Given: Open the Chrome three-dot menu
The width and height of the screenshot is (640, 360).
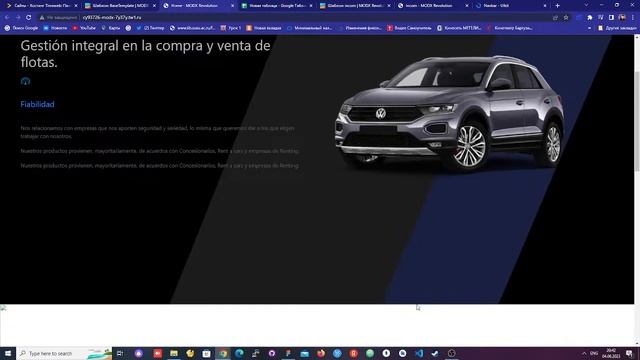Looking at the screenshot, I should [x=633, y=18].
